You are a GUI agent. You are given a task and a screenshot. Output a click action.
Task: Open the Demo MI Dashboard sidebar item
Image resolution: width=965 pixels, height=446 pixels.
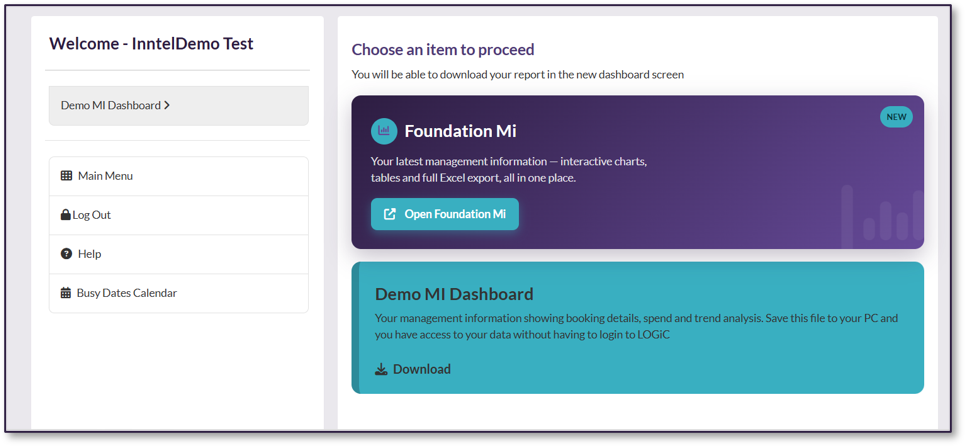point(178,106)
